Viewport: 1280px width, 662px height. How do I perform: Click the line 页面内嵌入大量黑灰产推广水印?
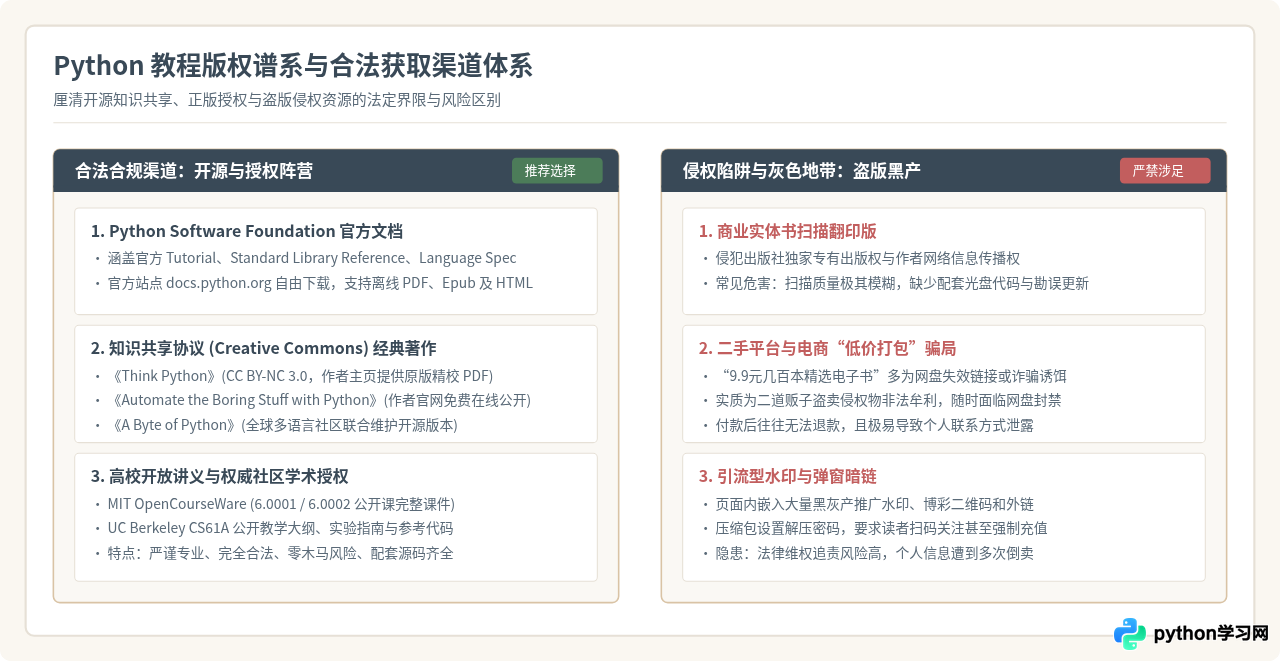pos(875,503)
